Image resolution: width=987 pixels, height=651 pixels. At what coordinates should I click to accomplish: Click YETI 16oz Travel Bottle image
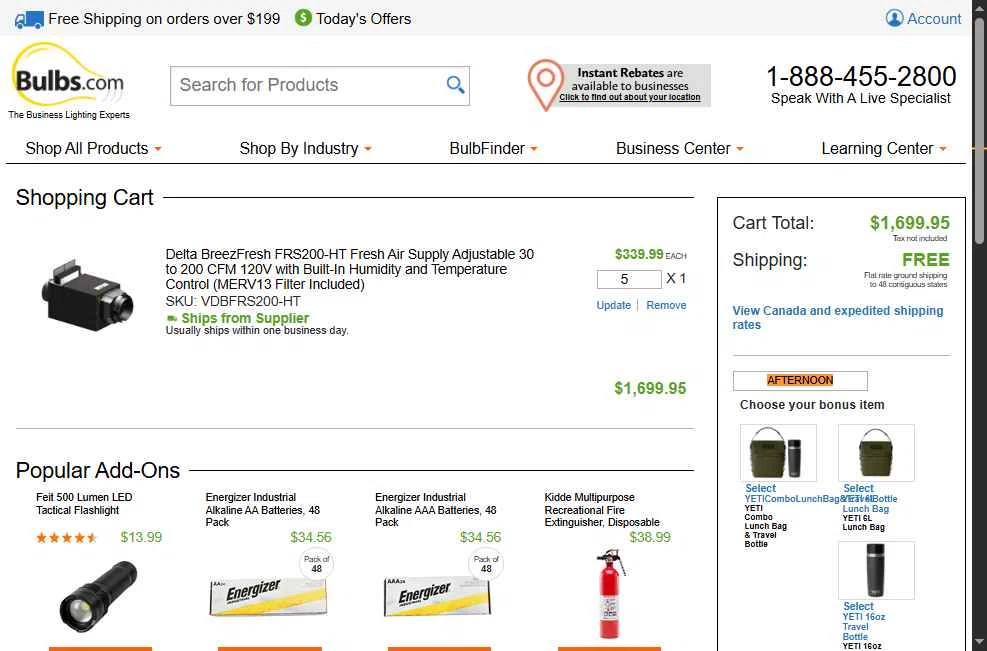click(876, 570)
